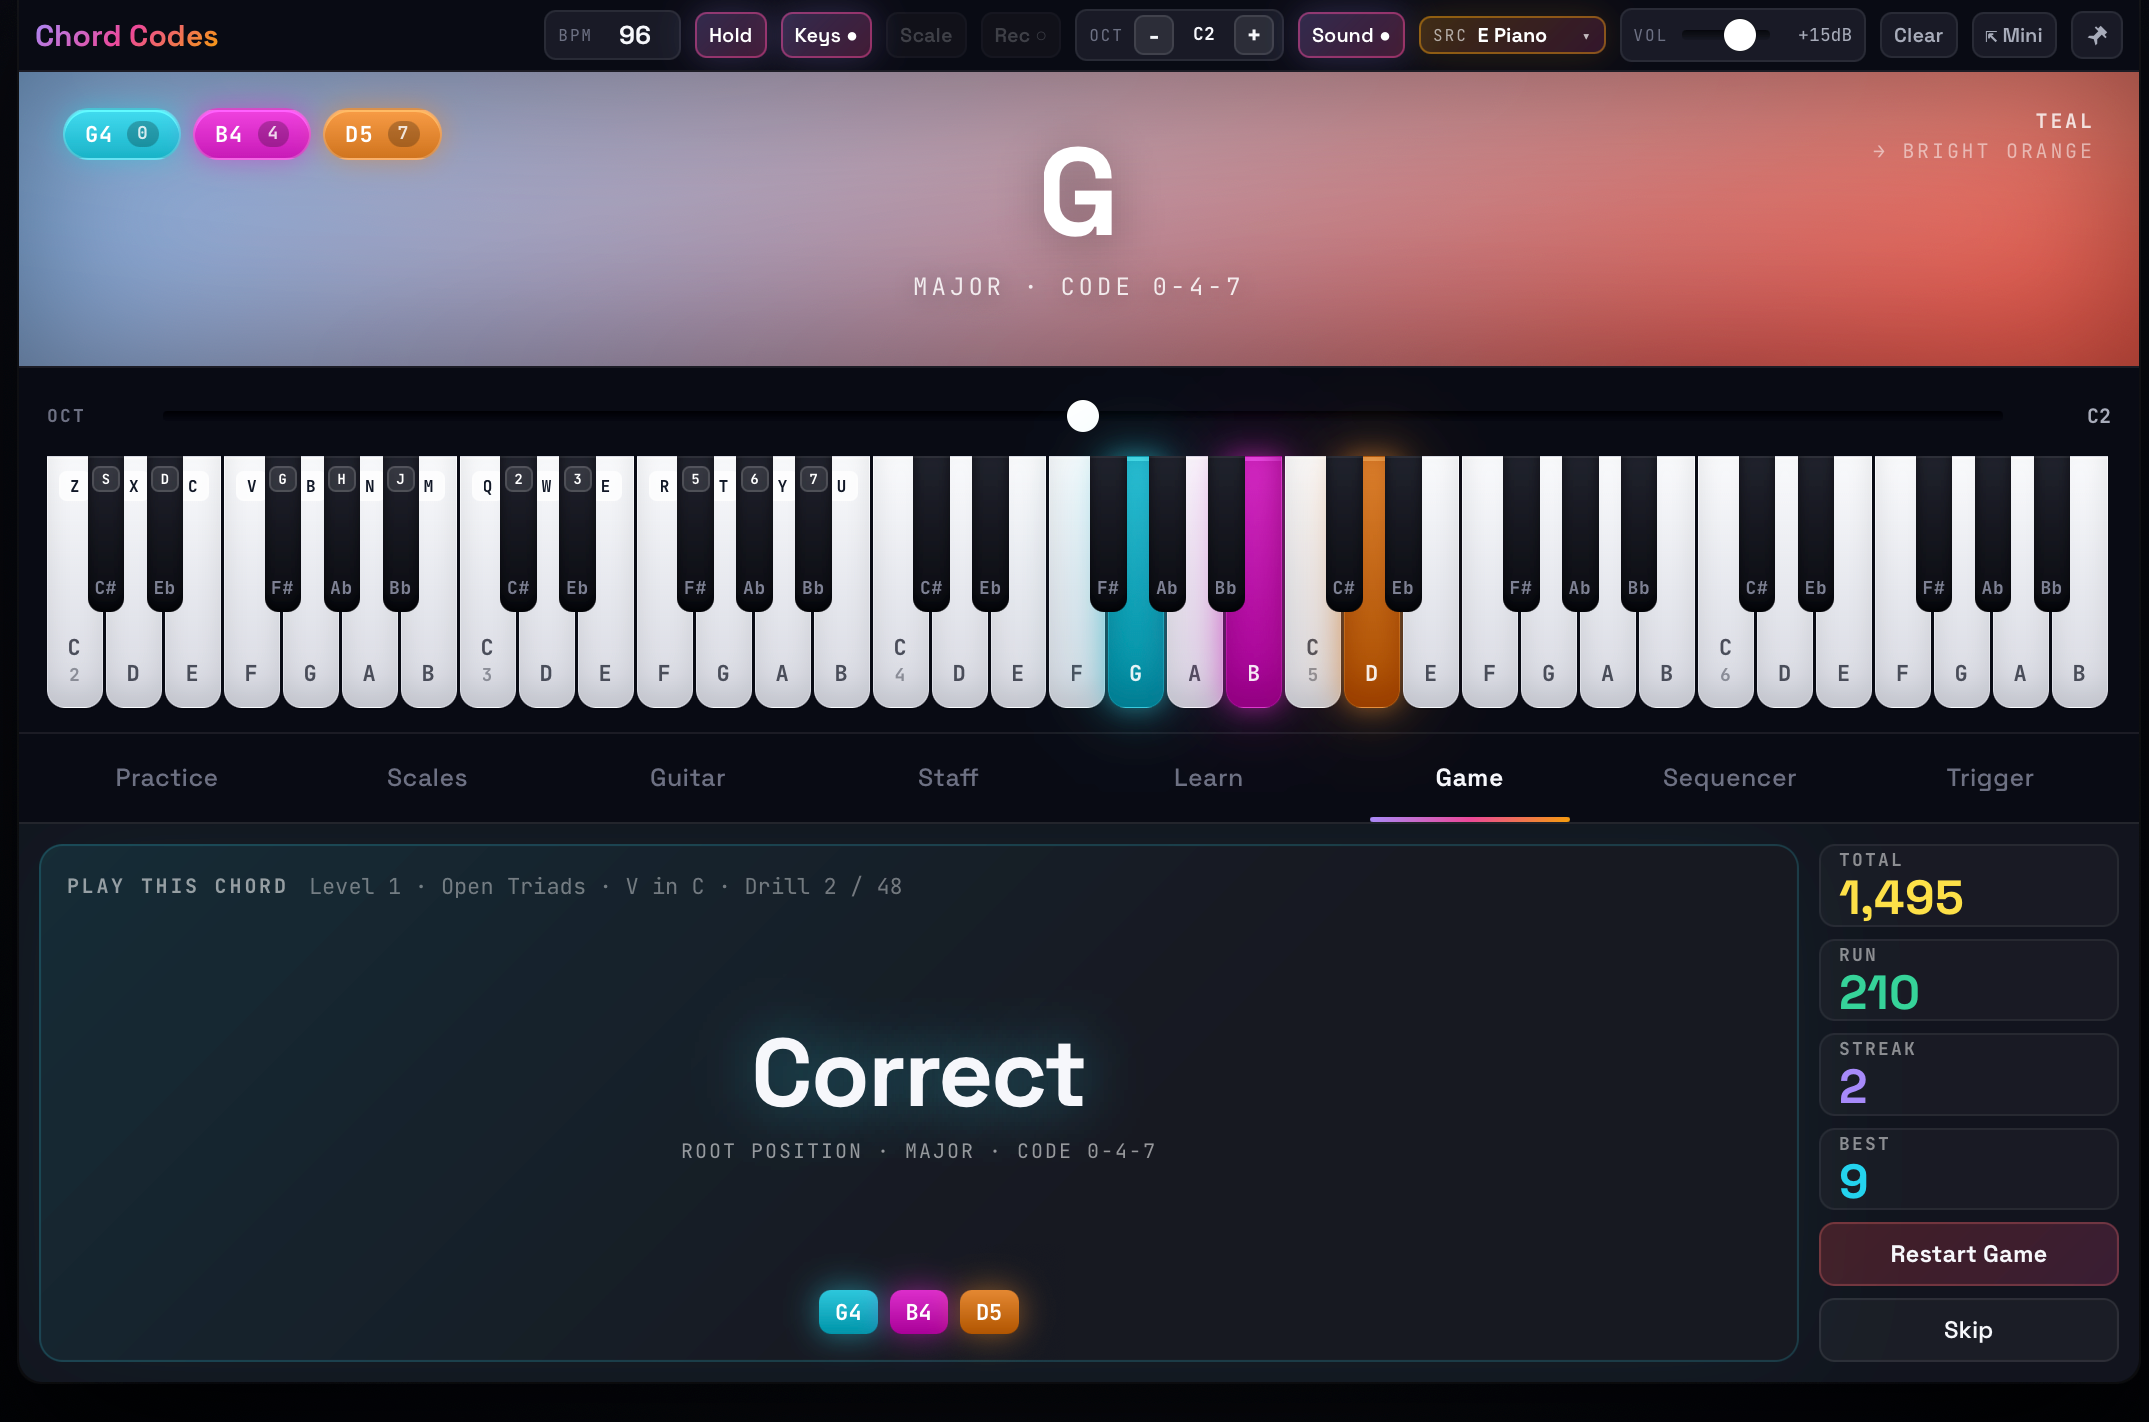
Task: Click the STREAK 2 card
Action: pos(1968,1074)
